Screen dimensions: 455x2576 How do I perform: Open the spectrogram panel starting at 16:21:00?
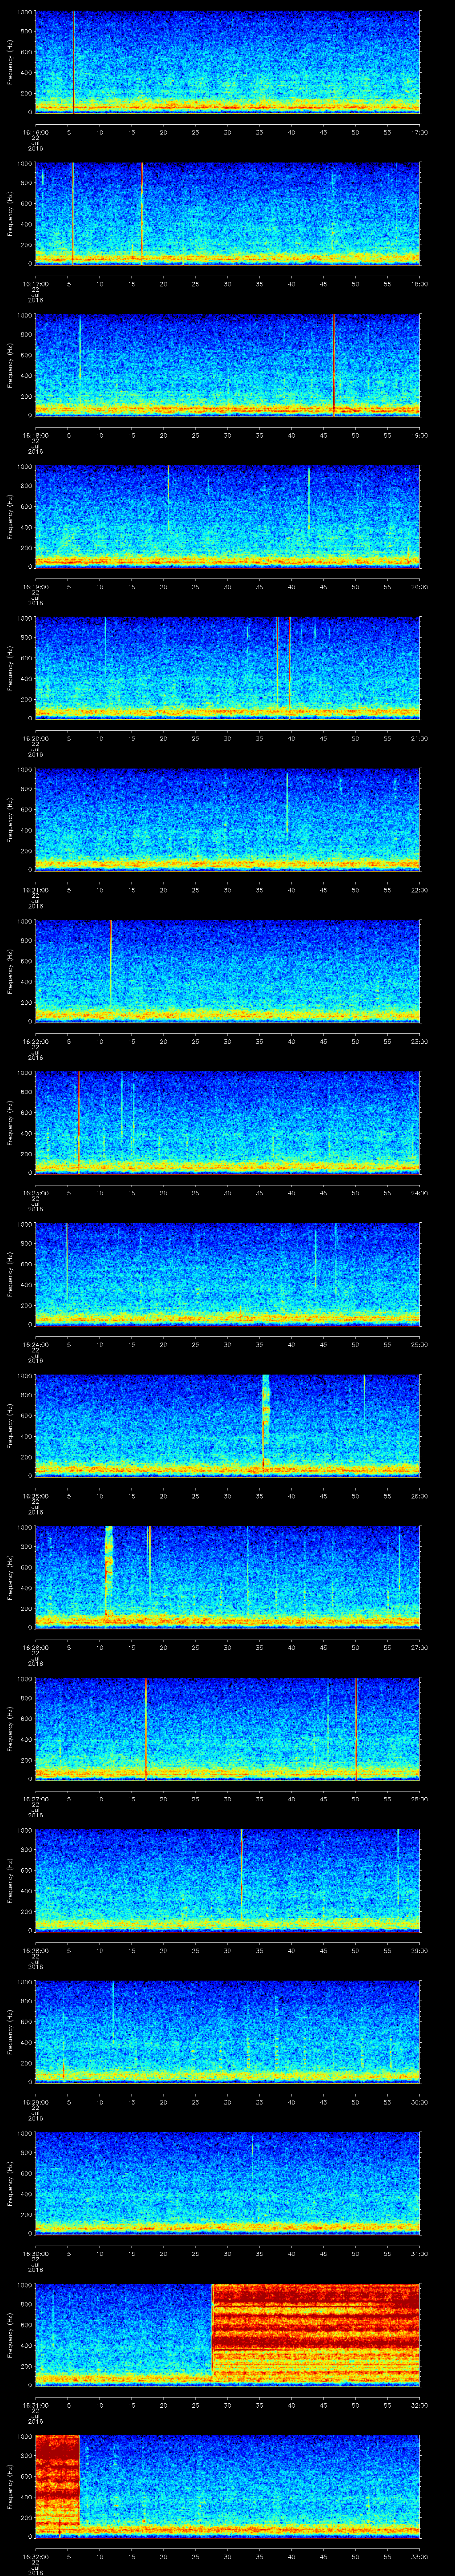click(x=227, y=819)
